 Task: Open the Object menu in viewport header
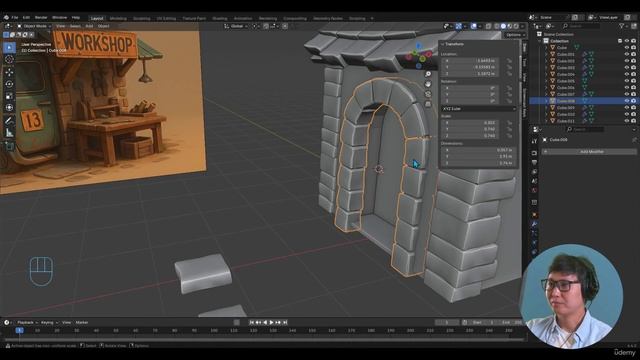point(104,26)
